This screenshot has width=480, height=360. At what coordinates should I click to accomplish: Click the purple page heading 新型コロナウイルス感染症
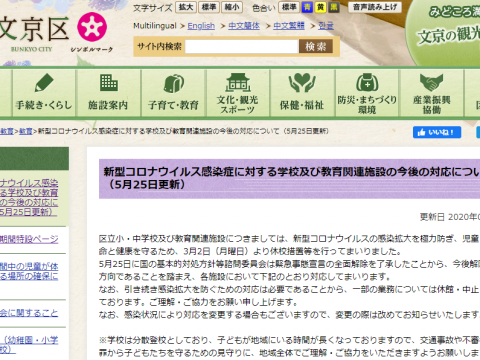point(289,178)
